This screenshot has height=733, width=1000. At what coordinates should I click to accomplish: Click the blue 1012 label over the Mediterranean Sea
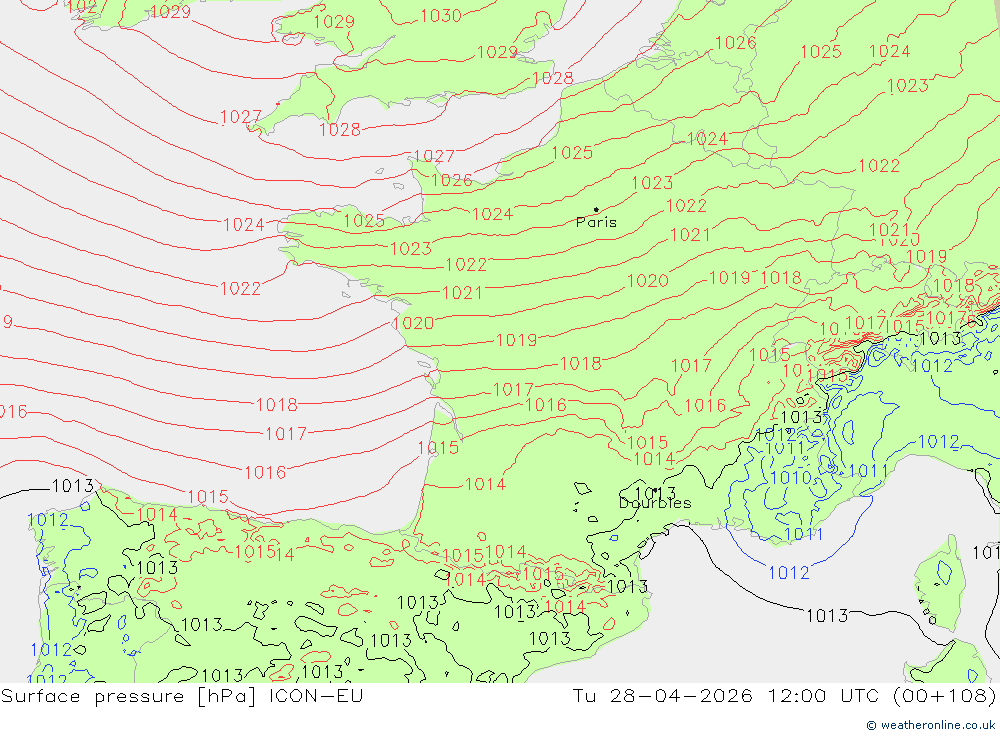click(x=789, y=573)
